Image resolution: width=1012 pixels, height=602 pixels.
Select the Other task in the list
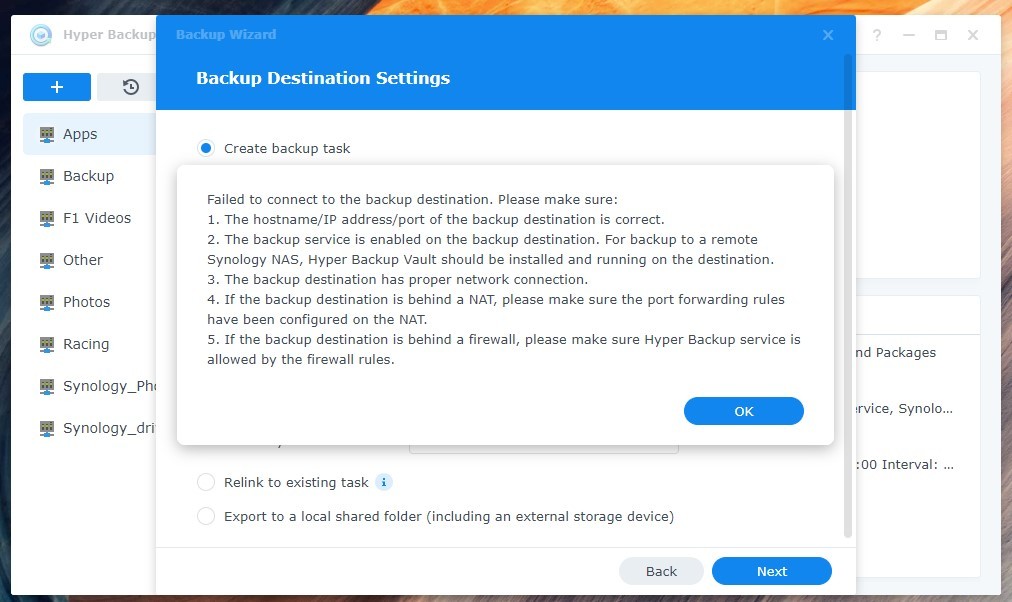click(83, 260)
